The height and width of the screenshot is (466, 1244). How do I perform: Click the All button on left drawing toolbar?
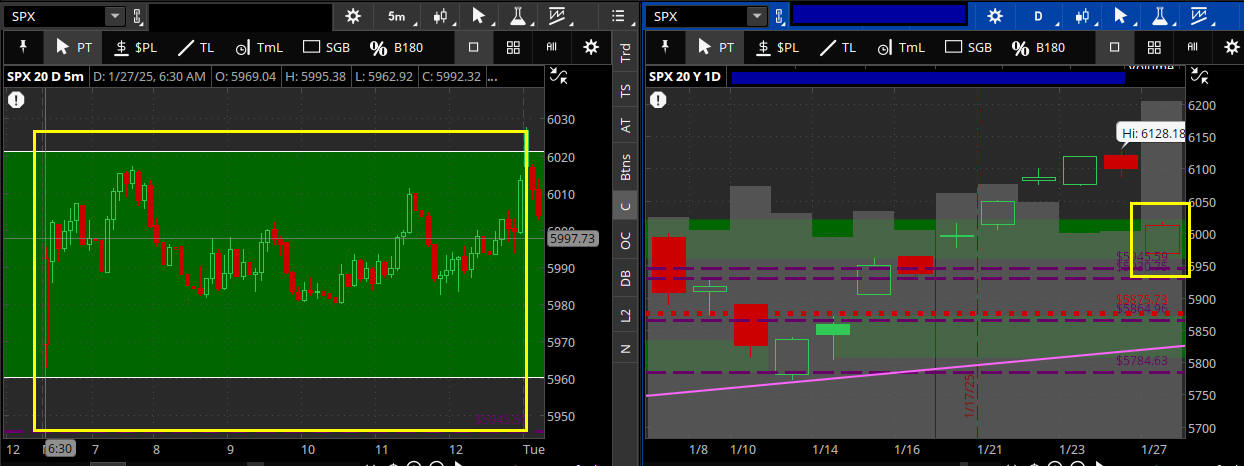(x=551, y=47)
